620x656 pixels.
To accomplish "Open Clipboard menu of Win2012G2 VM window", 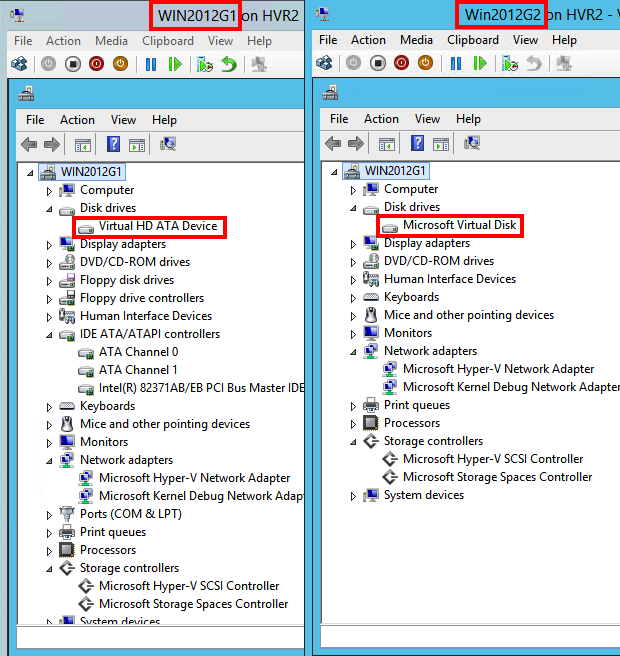I will coord(473,40).
